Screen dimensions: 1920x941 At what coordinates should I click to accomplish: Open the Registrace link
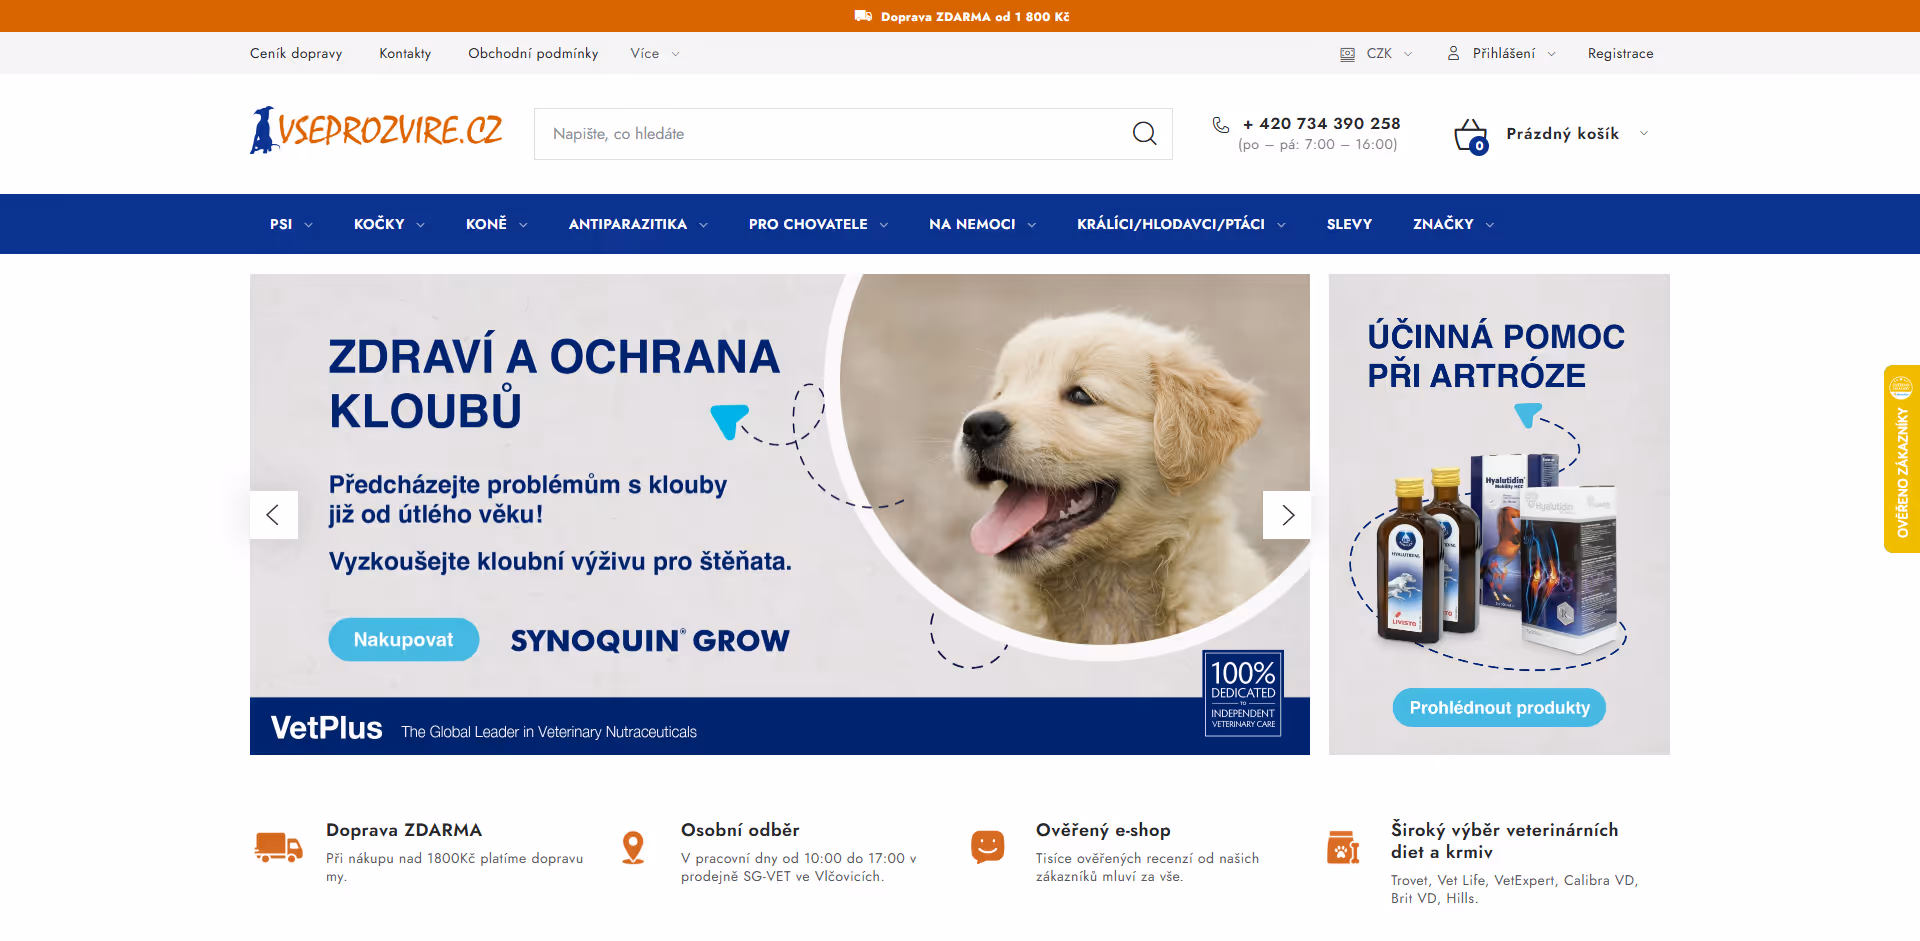coord(1620,53)
